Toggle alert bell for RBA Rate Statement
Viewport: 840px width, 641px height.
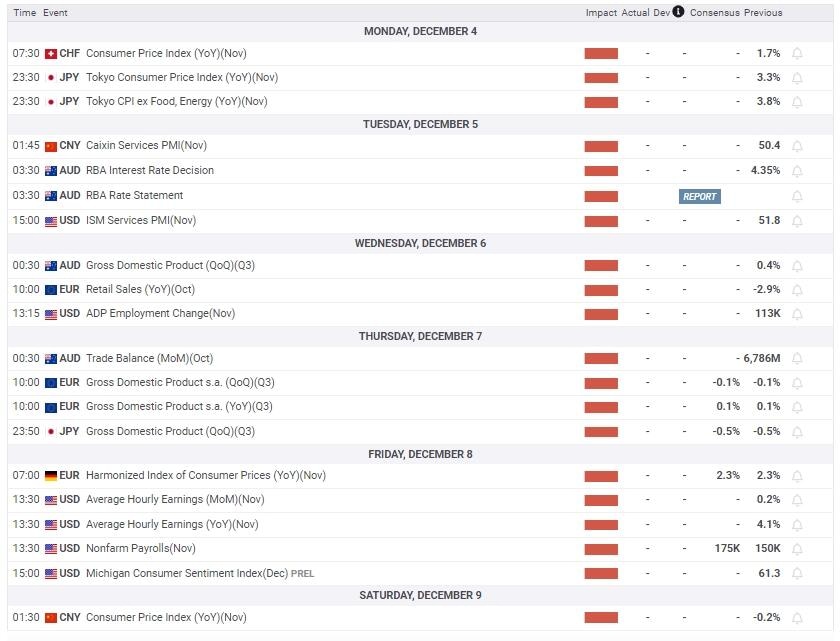tap(797, 197)
